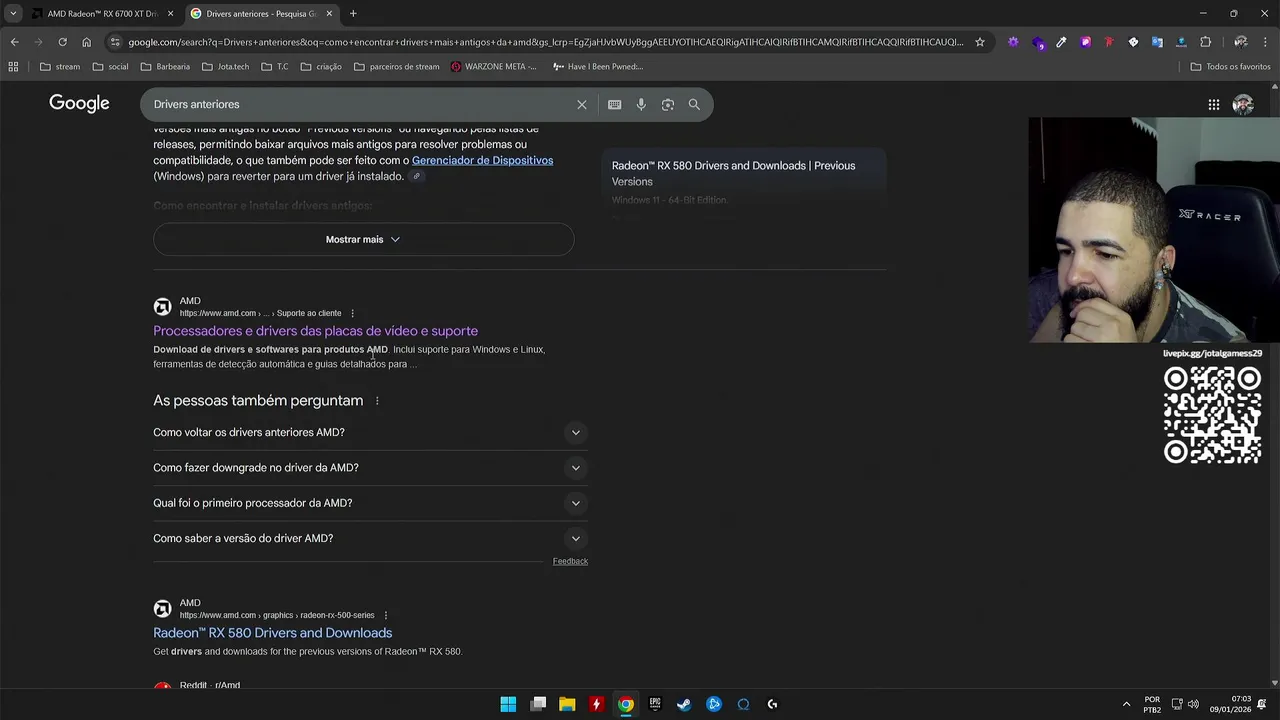This screenshot has width=1280, height=720.
Task: Send Feedback on the questions box
Action: (570, 561)
